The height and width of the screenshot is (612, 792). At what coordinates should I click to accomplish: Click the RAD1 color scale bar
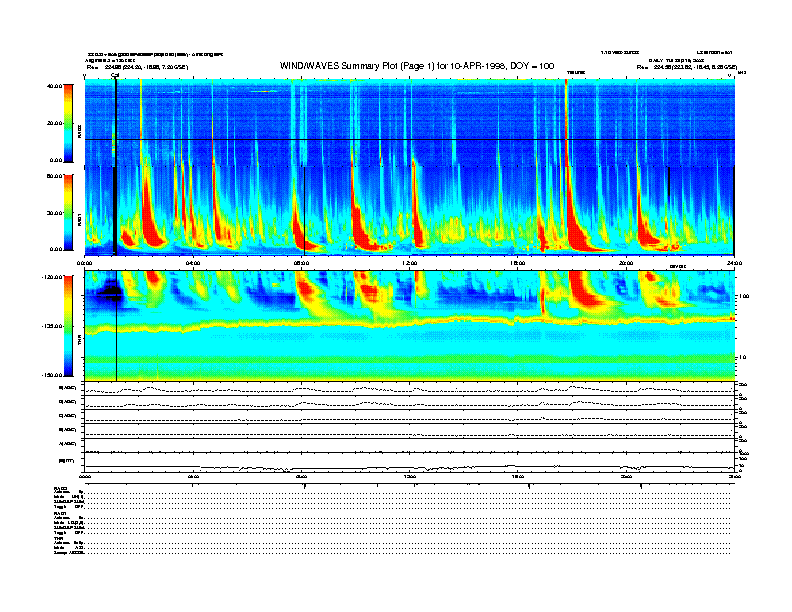pos(68,212)
